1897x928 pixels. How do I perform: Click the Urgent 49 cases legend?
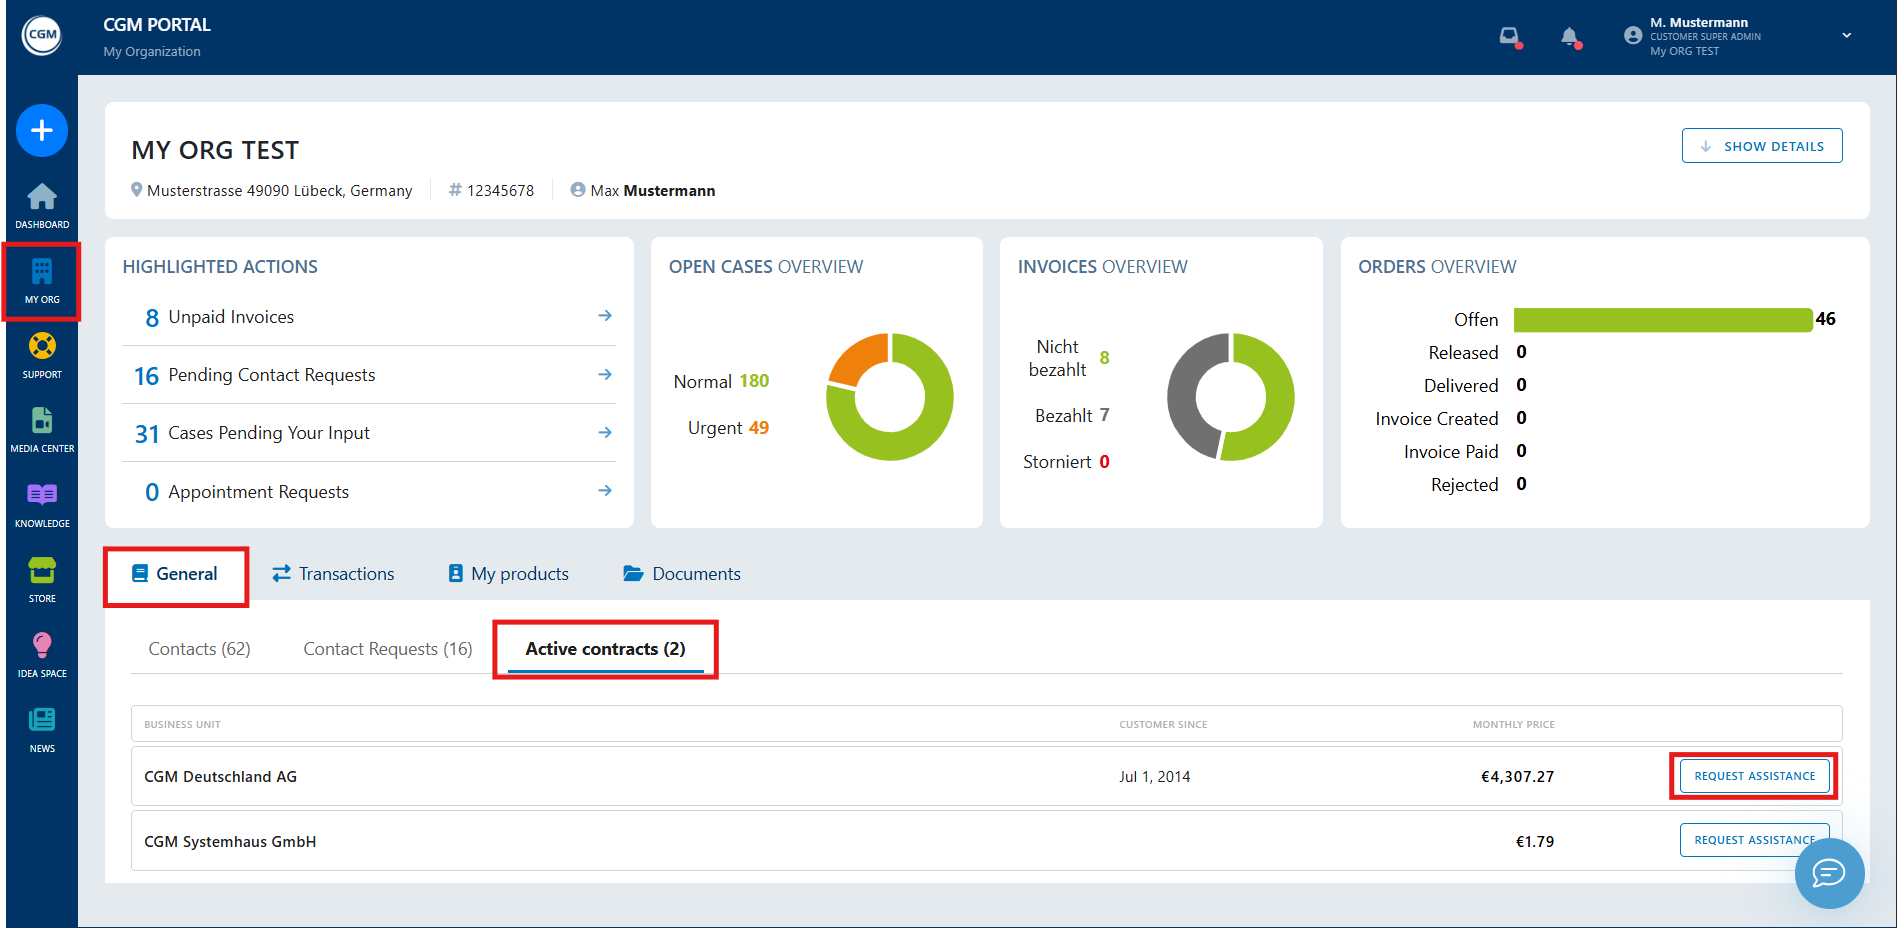tap(728, 428)
